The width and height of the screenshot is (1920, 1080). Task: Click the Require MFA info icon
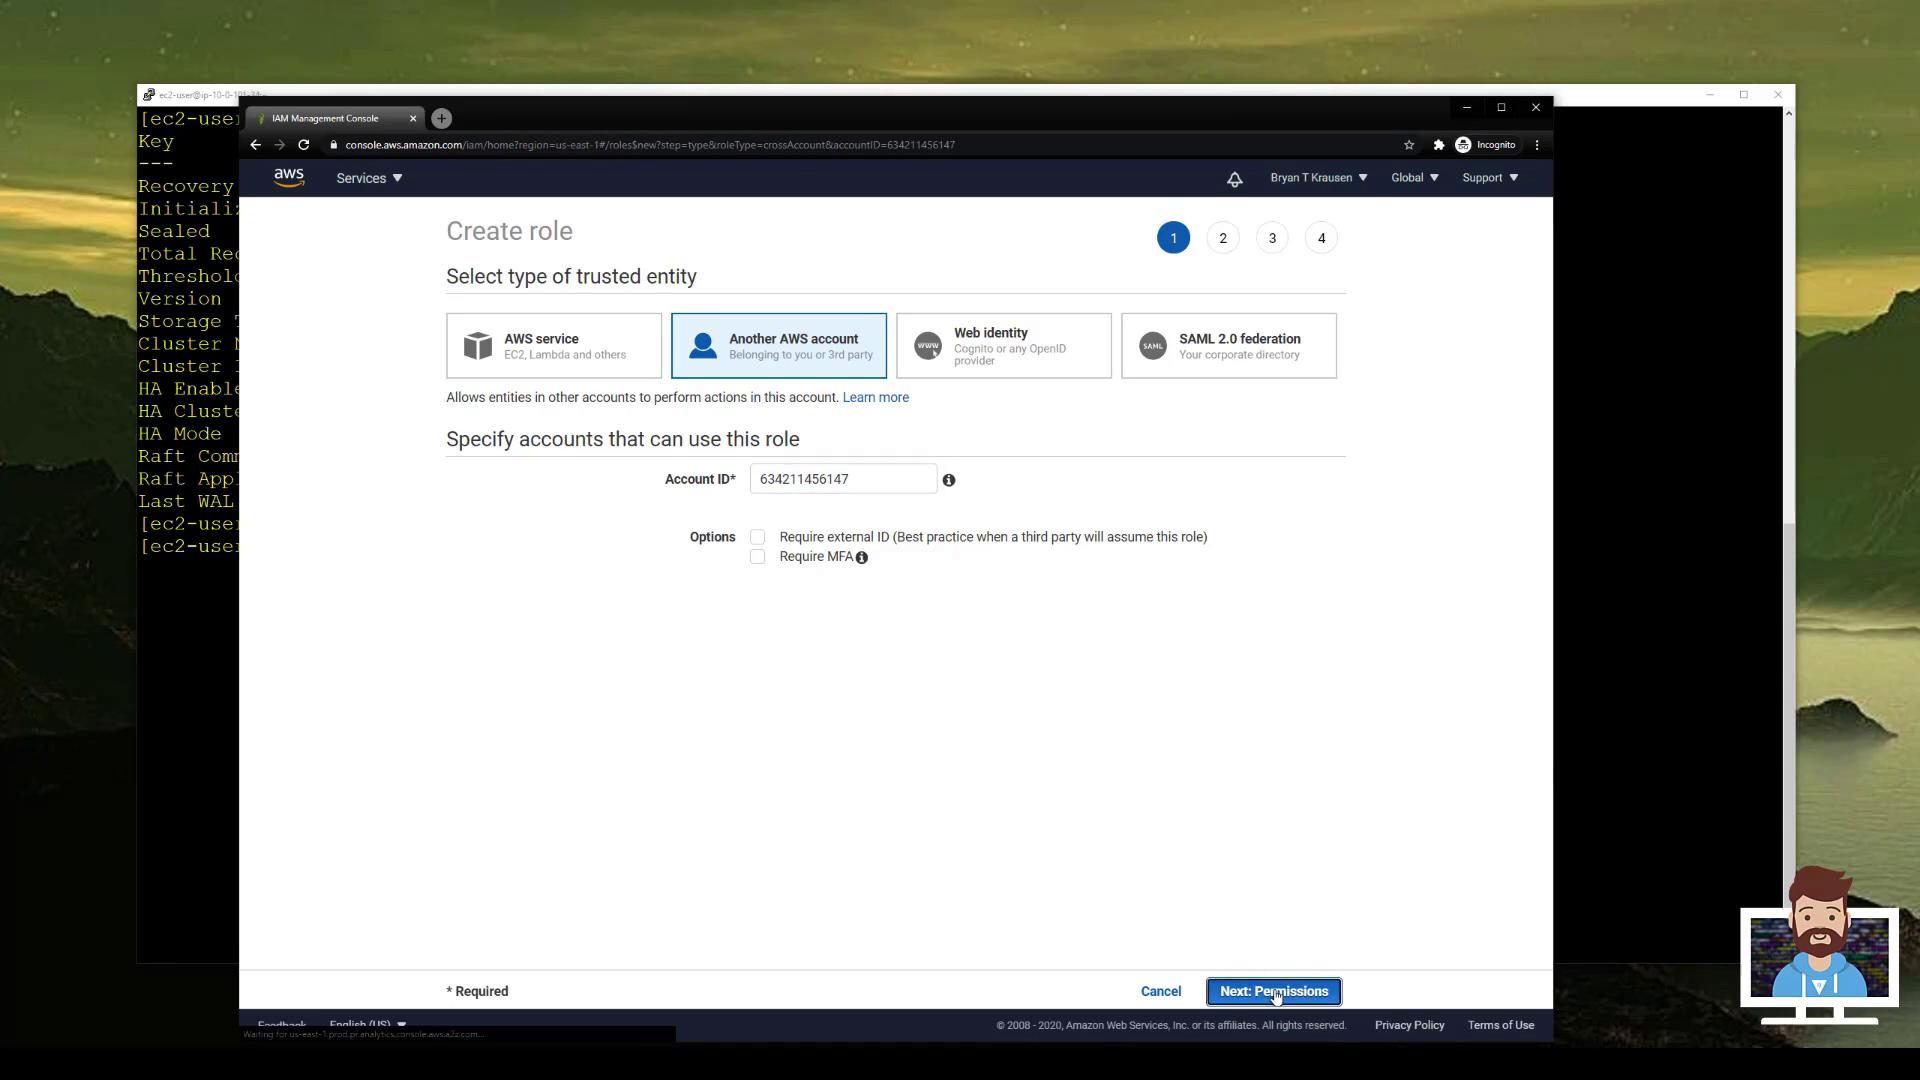[x=862, y=558]
